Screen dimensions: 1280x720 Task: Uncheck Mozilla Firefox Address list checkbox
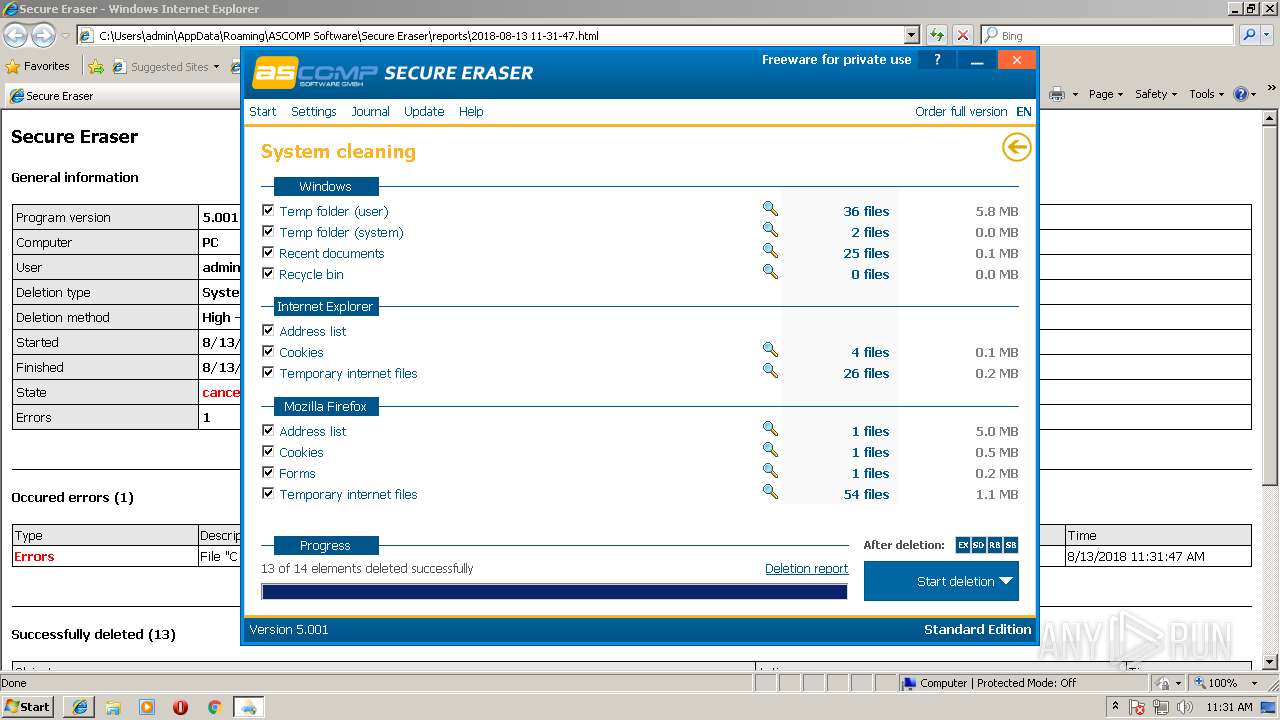tap(268, 431)
